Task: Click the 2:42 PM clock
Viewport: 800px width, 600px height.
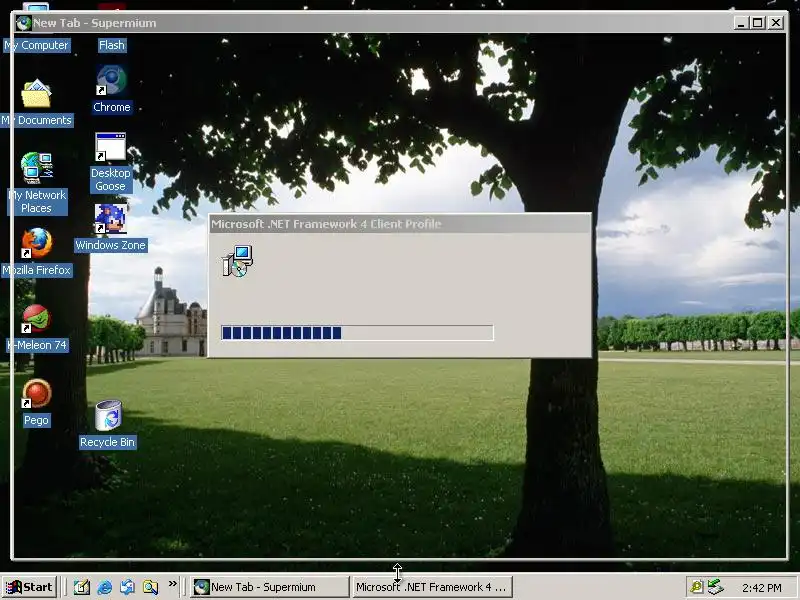Action: click(x=762, y=588)
